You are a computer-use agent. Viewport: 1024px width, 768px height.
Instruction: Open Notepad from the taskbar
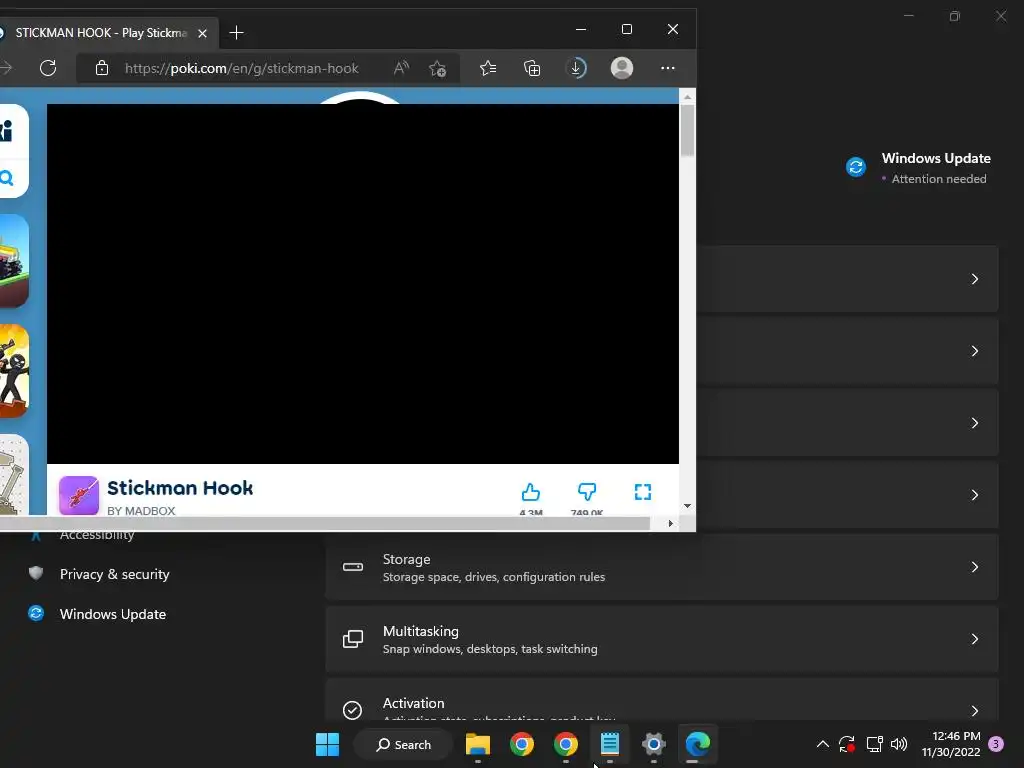point(609,744)
